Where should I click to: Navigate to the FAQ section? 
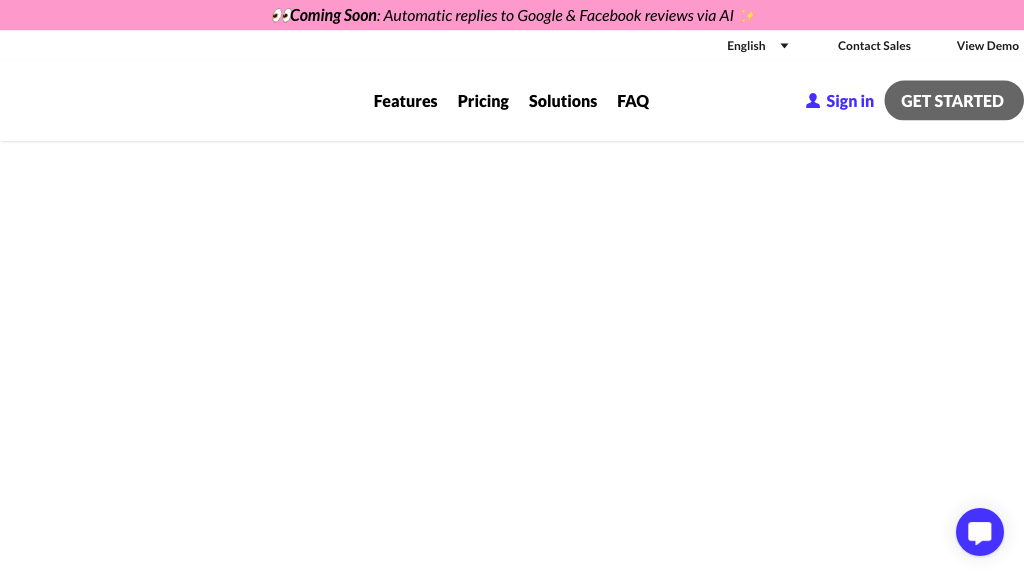coord(633,101)
